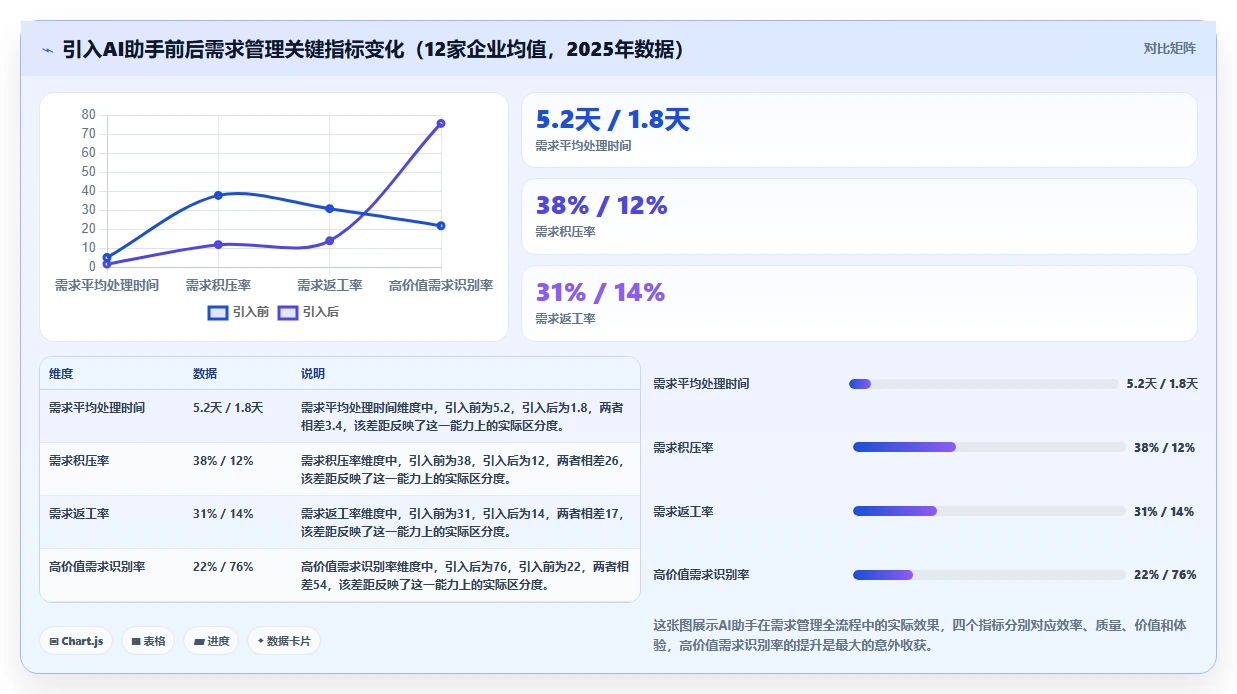Click the 引入前 data point at 需求返工率
Screen dimensions: 1237x694
point(330,208)
